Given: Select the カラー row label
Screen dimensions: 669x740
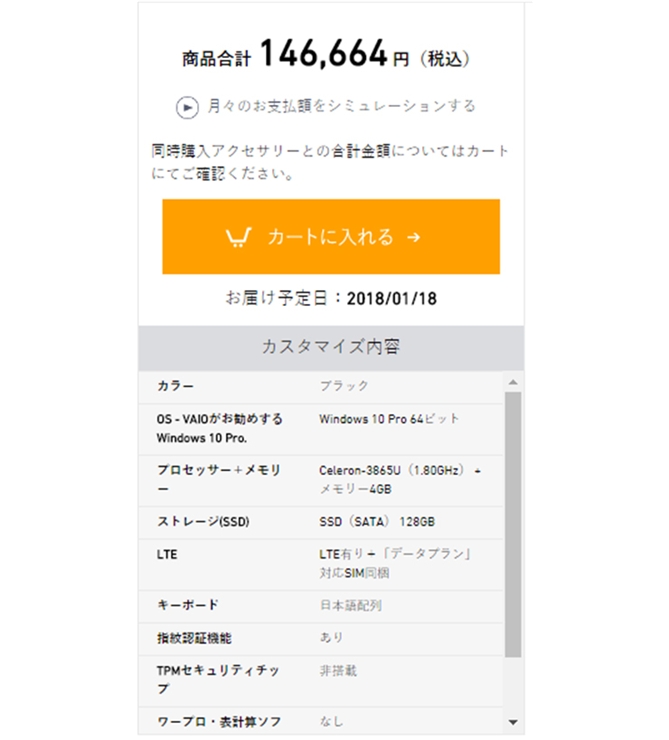Looking at the screenshot, I should click(x=175, y=386).
